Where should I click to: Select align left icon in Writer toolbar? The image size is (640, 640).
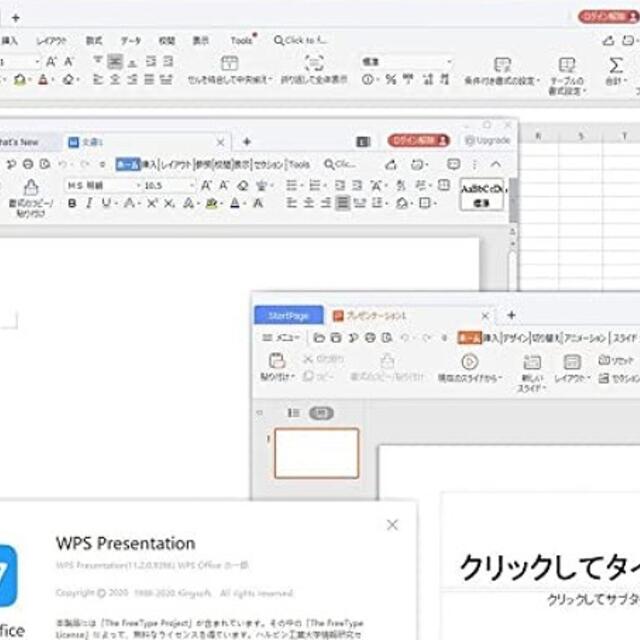point(291,202)
